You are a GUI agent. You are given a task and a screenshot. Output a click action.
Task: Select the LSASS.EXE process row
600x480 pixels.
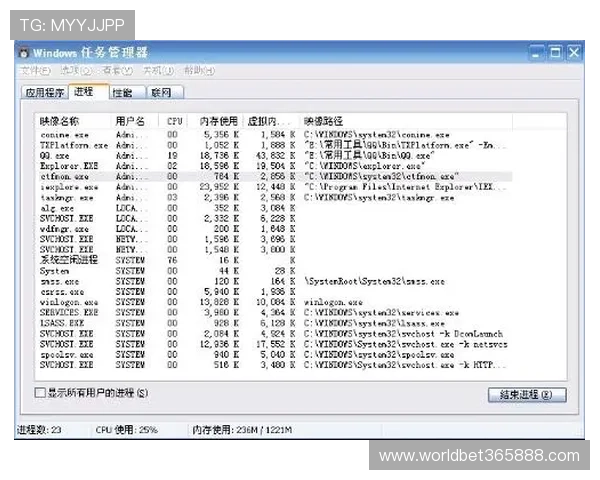click(x=275, y=323)
